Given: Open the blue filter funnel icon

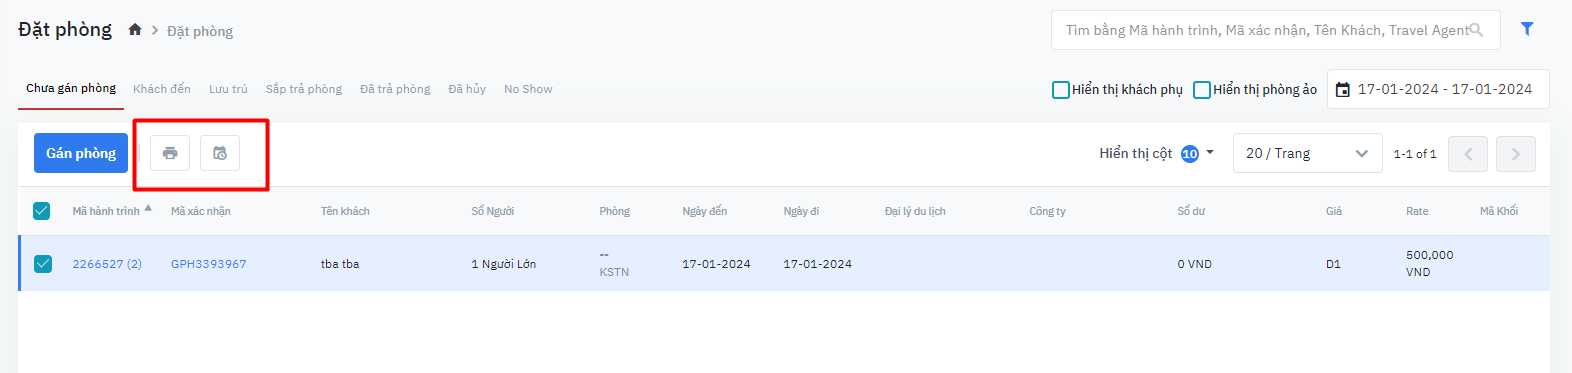Looking at the screenshot, I should (1527, 29).
